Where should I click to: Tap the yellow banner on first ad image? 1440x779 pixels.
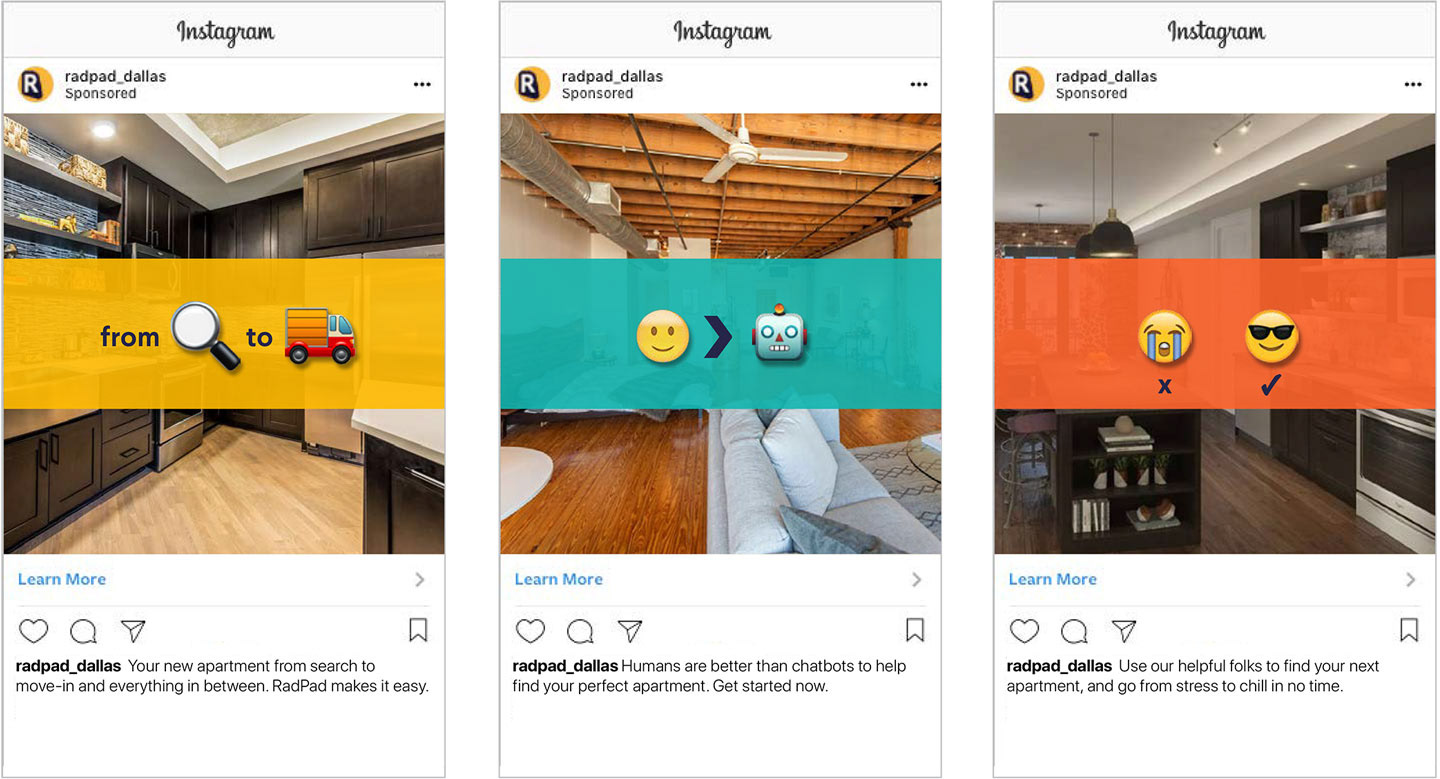pos(224,334)
